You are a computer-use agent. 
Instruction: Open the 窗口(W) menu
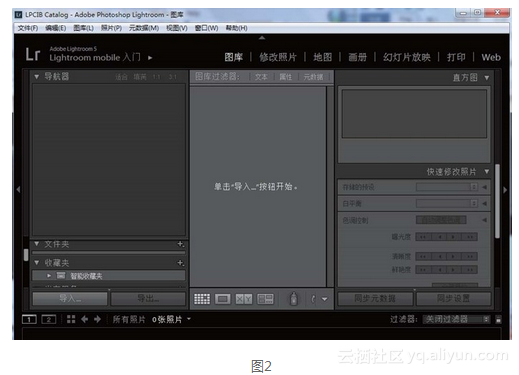[207, 28]
